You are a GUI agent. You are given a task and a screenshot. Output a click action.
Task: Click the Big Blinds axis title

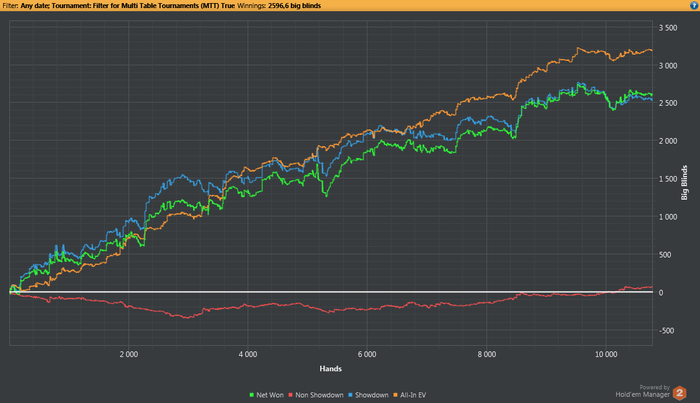(684, 183)
